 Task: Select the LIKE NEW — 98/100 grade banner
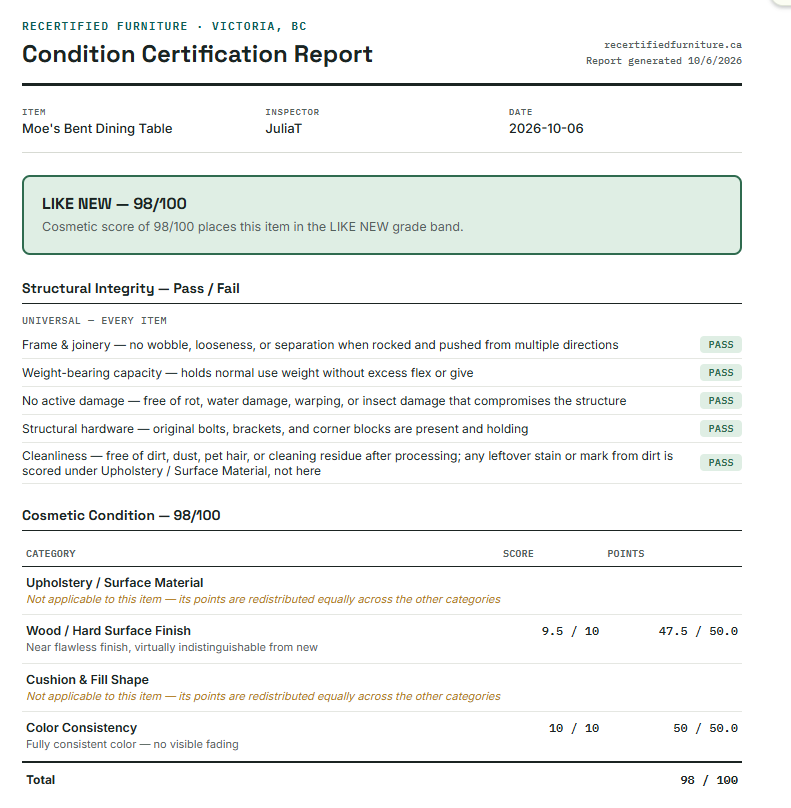382,215
